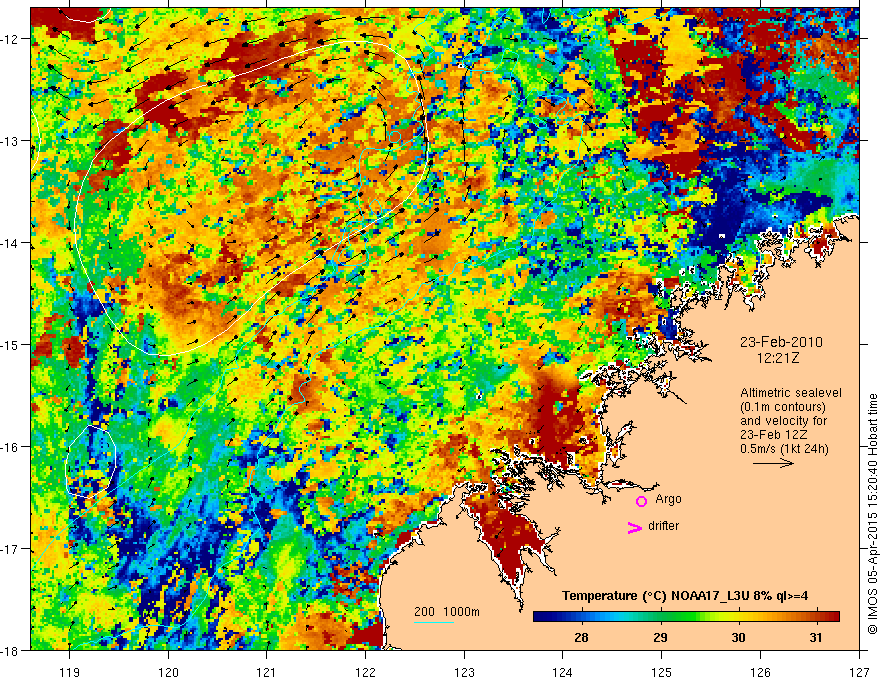Click the '0.5m/s (1kt 24h)' text
This screenshot has height=680, width=880.
[x=784, y=449]
